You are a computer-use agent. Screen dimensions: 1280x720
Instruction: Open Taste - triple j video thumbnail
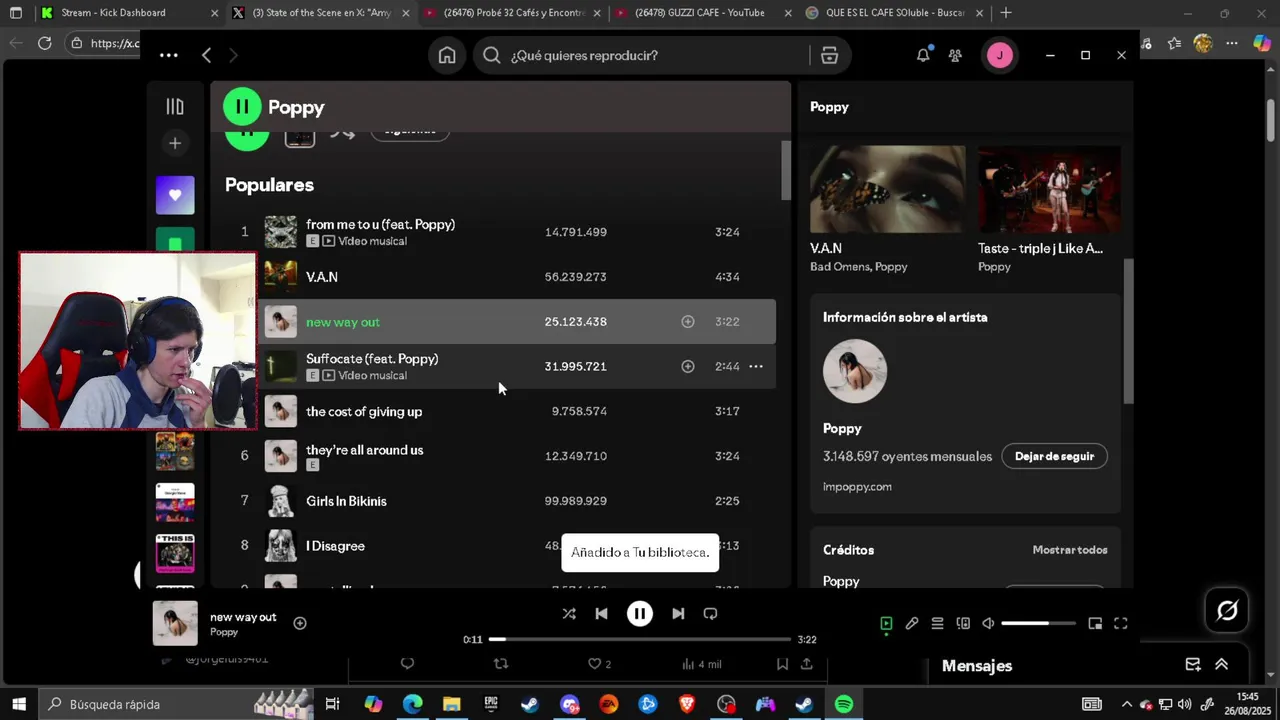click(x=1049, y=189)
